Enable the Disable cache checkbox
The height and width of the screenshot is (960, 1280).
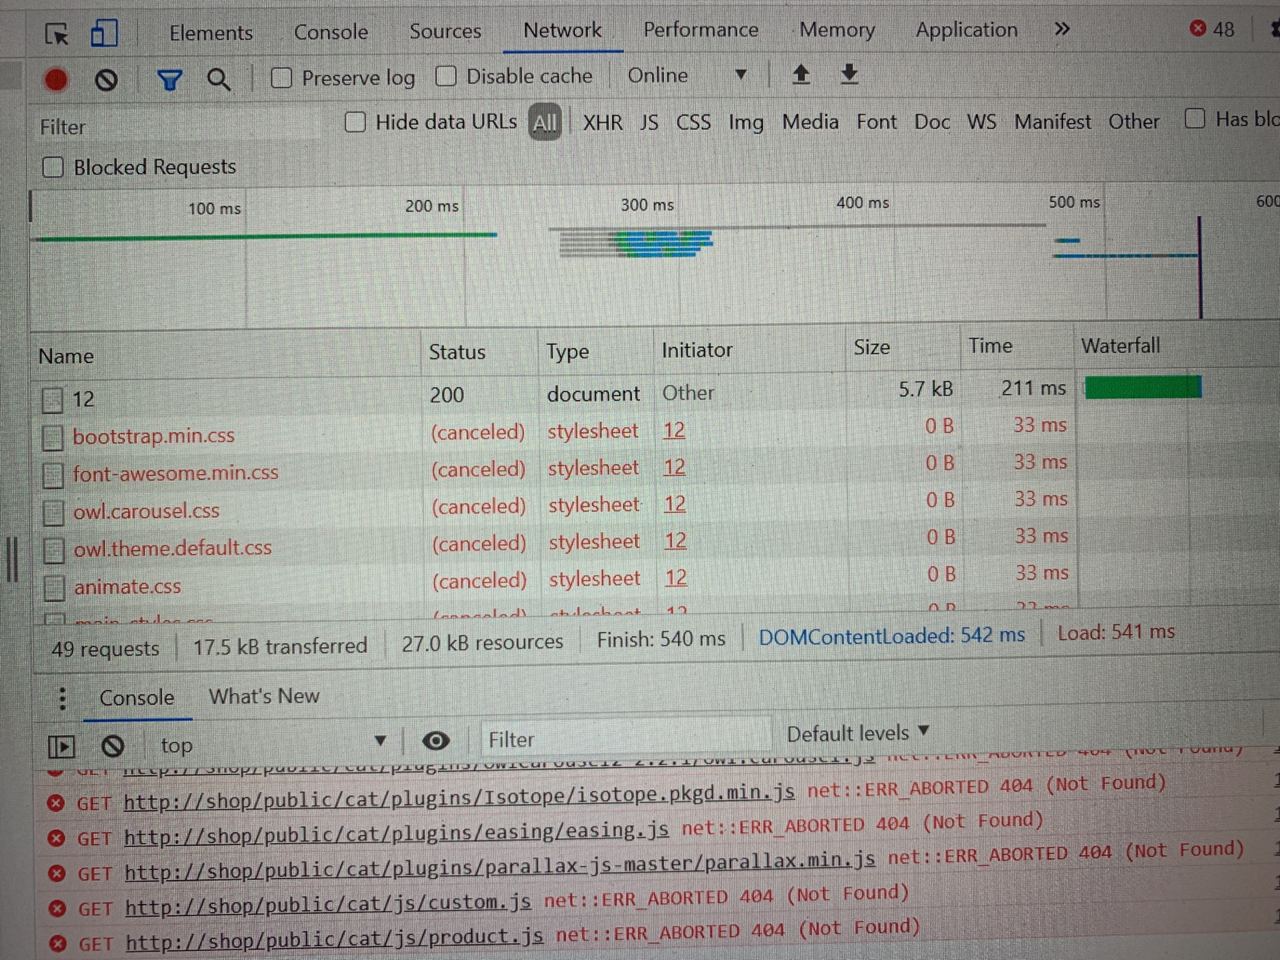pos(446,76)
